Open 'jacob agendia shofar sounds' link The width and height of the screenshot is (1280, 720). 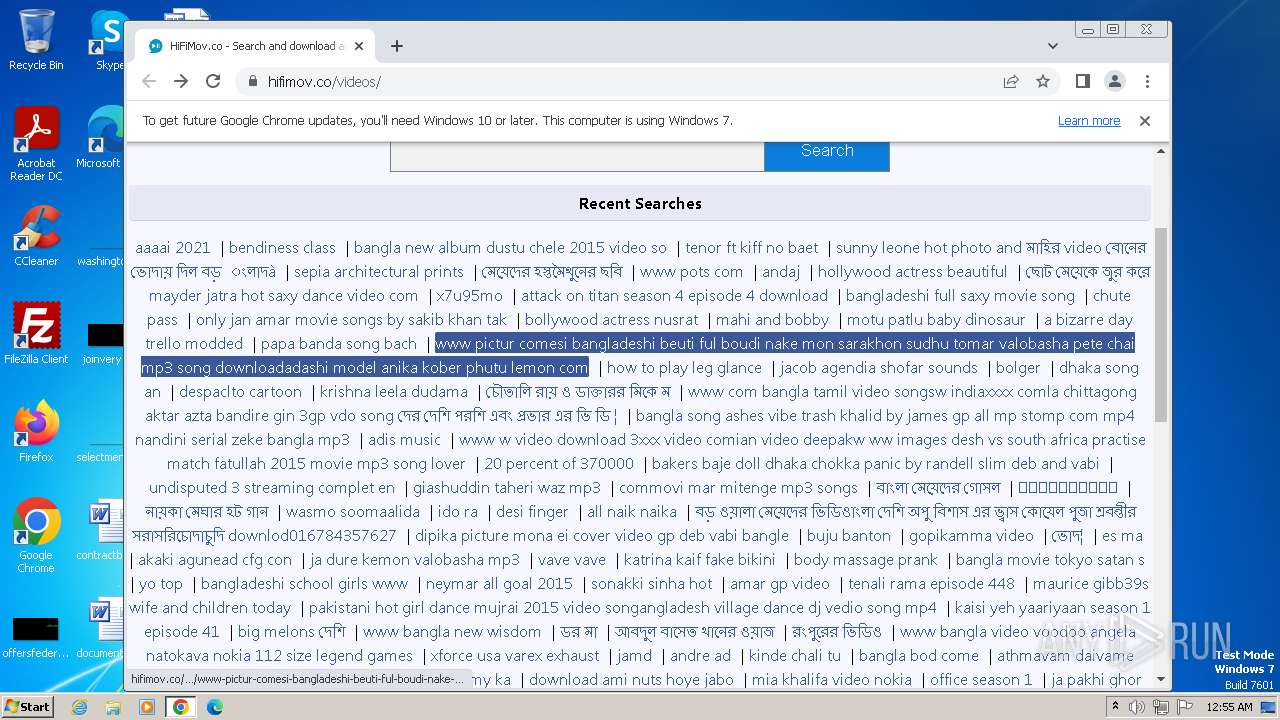coord(879,368)
